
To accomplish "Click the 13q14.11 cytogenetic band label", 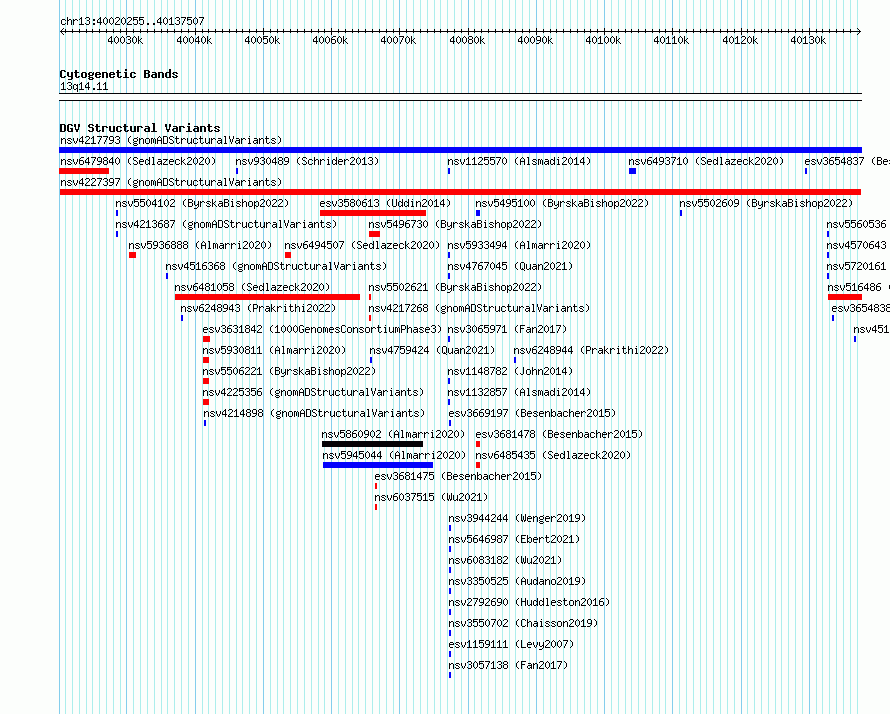I will coord(84,86).
